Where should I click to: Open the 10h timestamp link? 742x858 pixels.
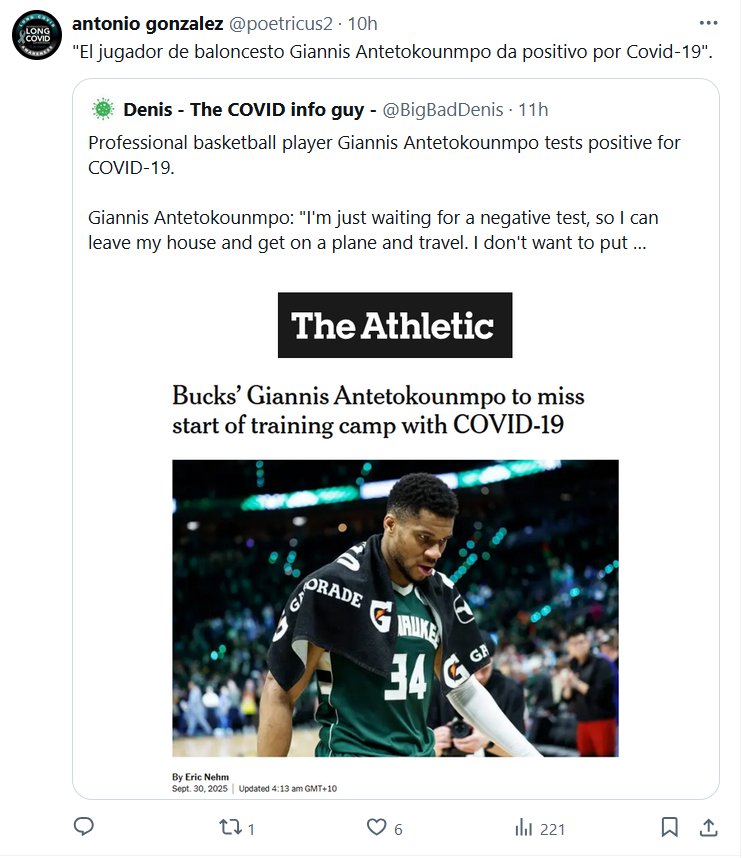tap(362, 23)
